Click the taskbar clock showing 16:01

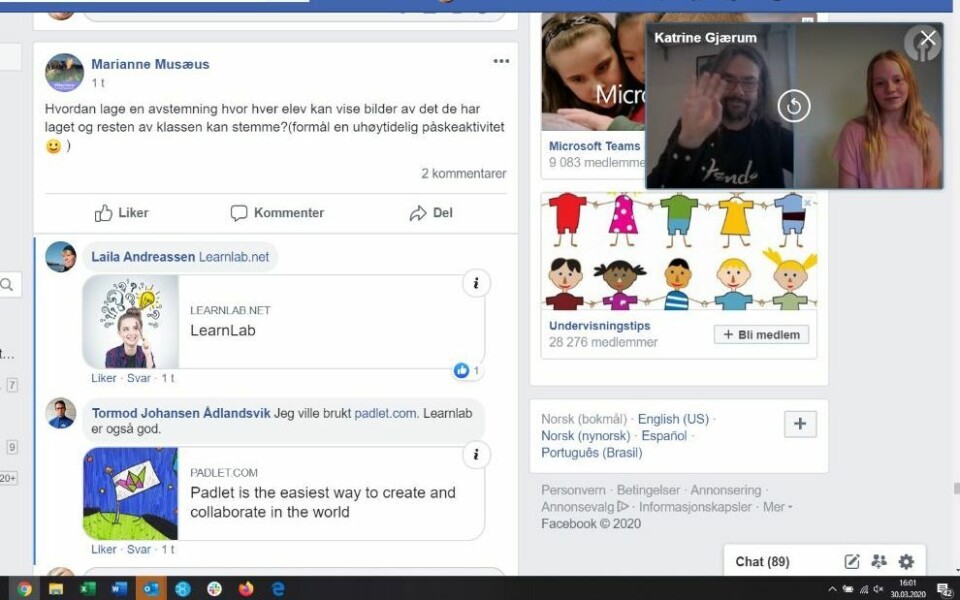pyautogui.click(x=908, y=589)
